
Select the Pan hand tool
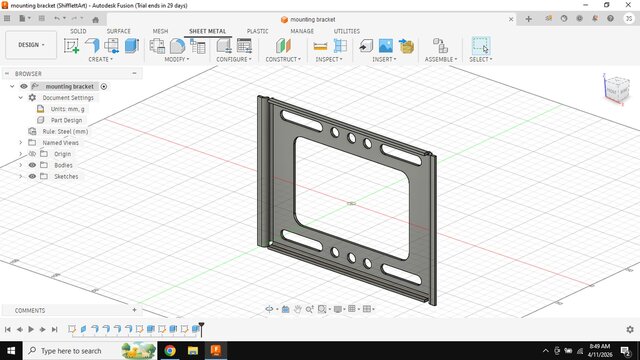pyautogui.click(x=298, y=309)
